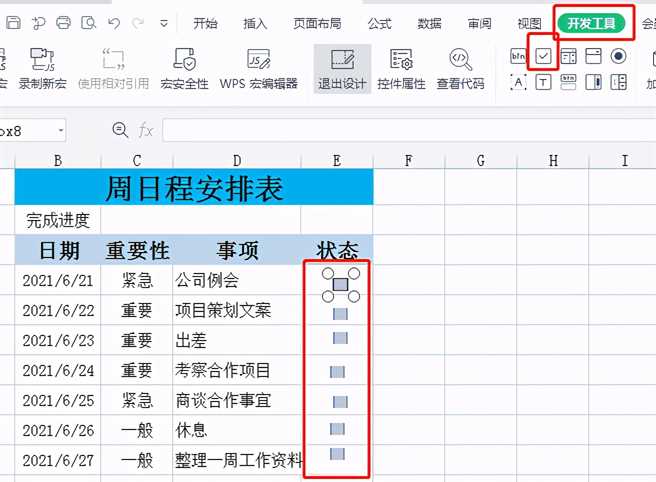Viewport: 656px width, 482px height.
Task: Click checkbox in 项目策划文案 row
Action: click(340, 314)
